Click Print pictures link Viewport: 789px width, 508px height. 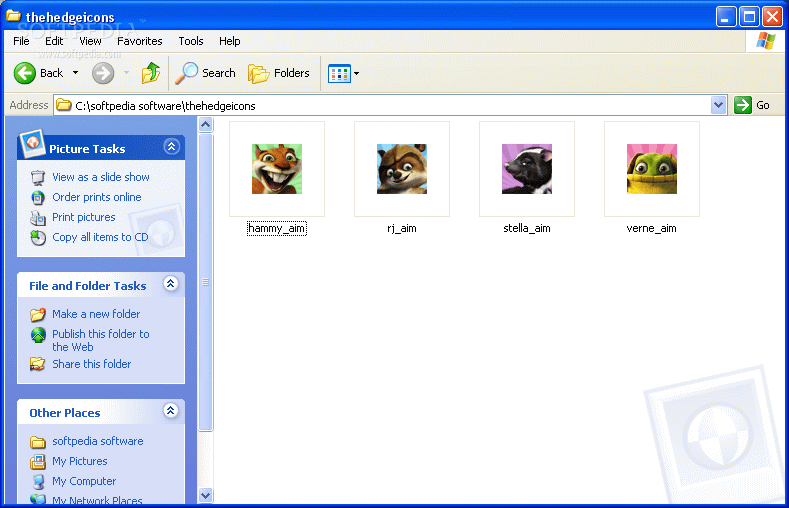coord(84,217)
